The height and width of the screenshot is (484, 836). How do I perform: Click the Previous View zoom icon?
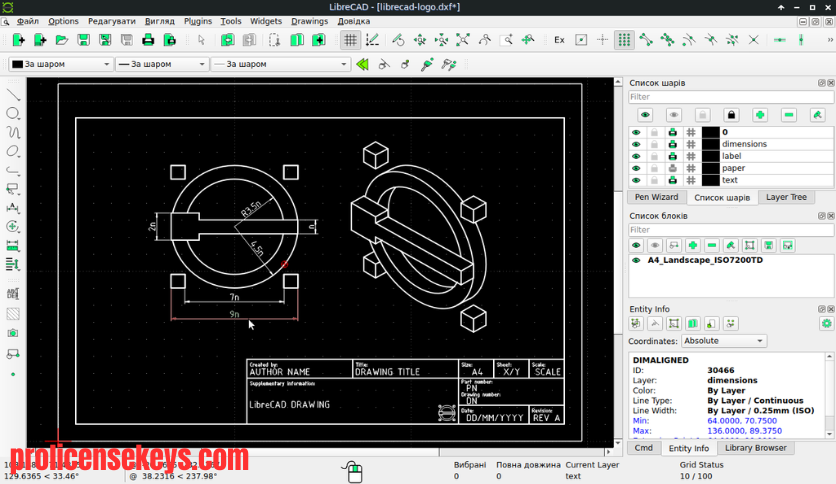485,40
